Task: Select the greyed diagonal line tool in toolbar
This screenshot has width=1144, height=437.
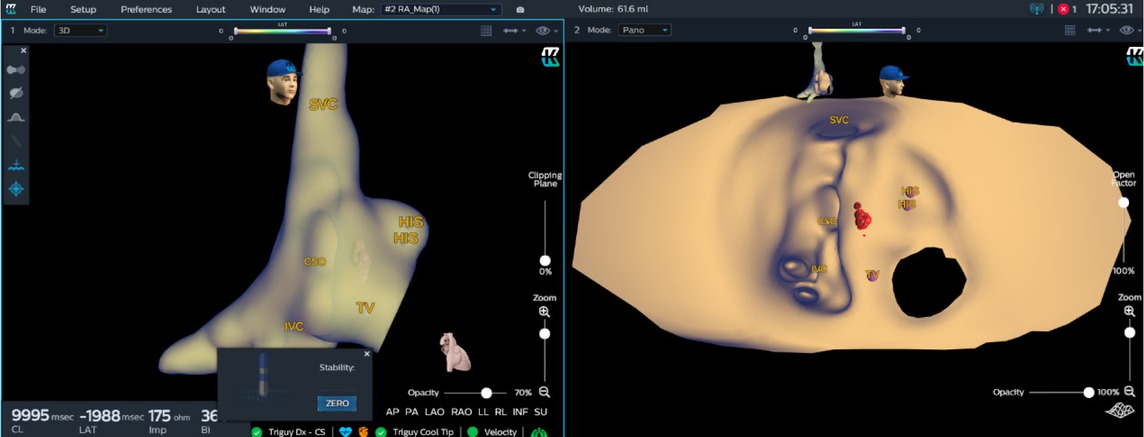Action: tap(15, 141)
